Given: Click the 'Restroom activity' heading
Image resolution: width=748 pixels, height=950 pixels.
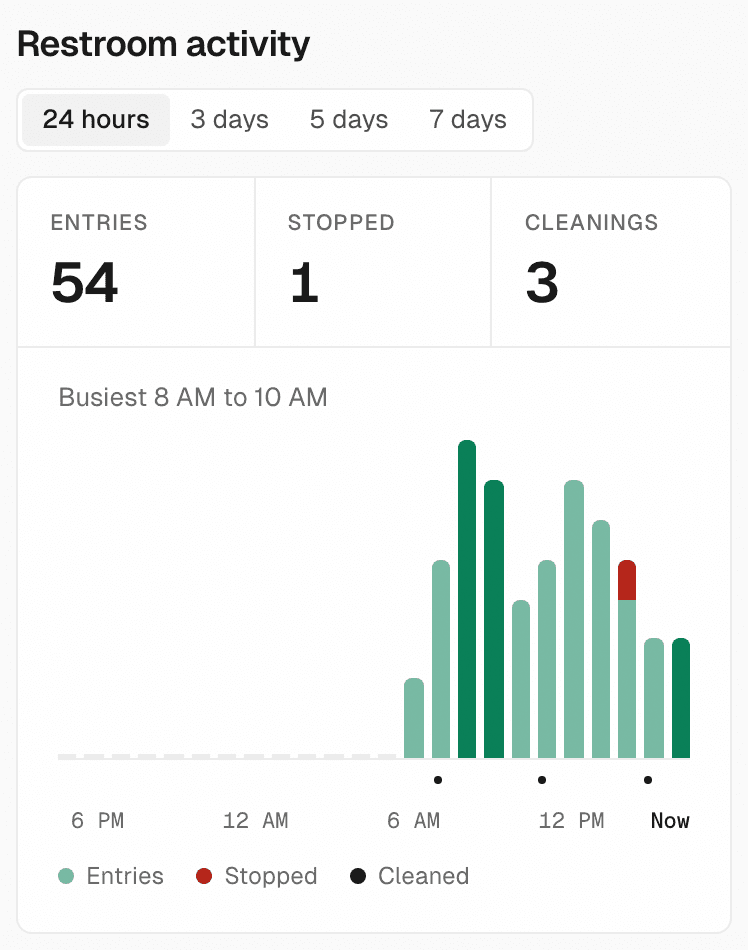Looking at the screenshot, I should [x=164, y=44].
